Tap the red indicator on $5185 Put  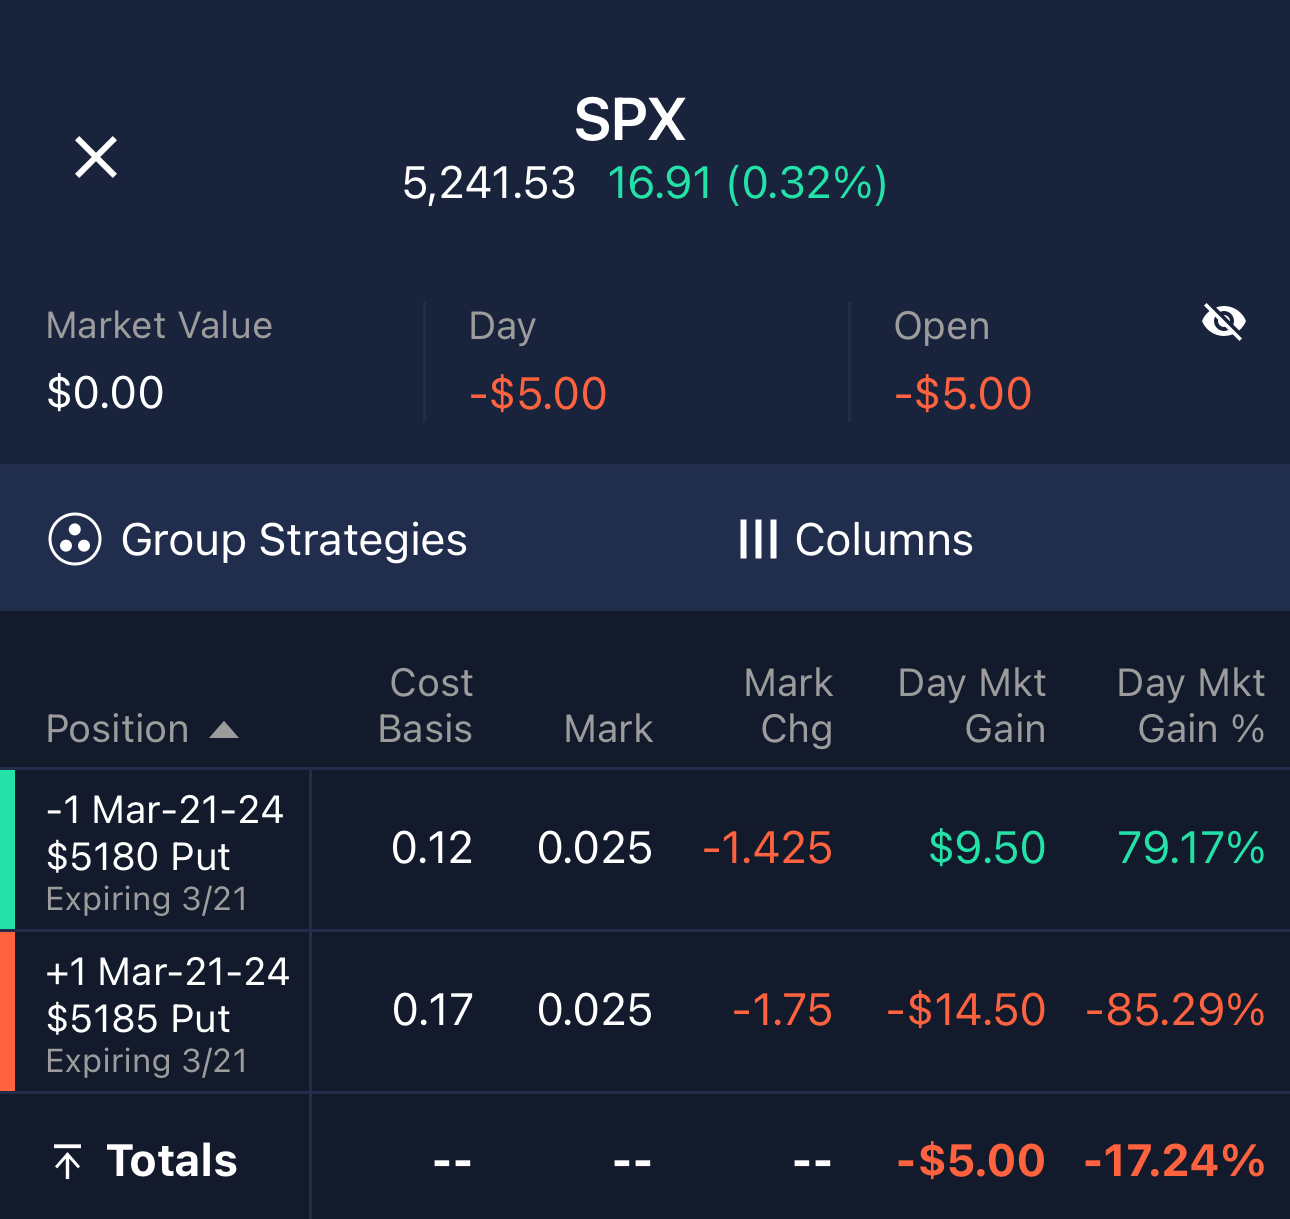click(x=7, y=1012)
